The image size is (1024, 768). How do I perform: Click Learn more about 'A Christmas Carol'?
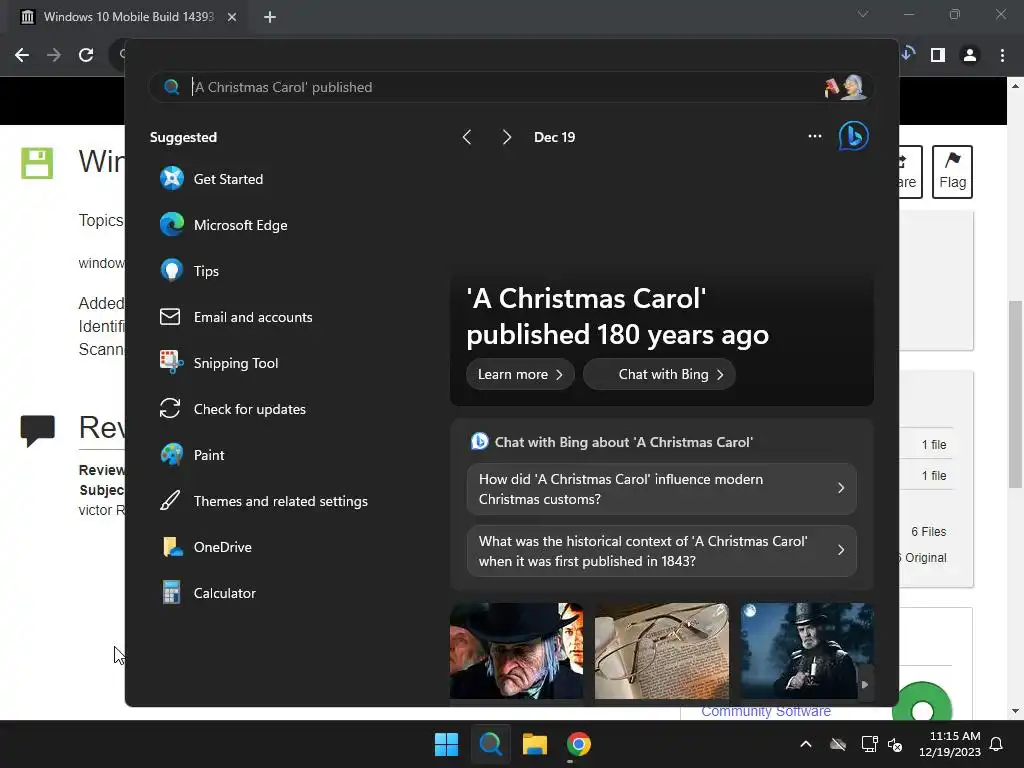coord(520,374)
